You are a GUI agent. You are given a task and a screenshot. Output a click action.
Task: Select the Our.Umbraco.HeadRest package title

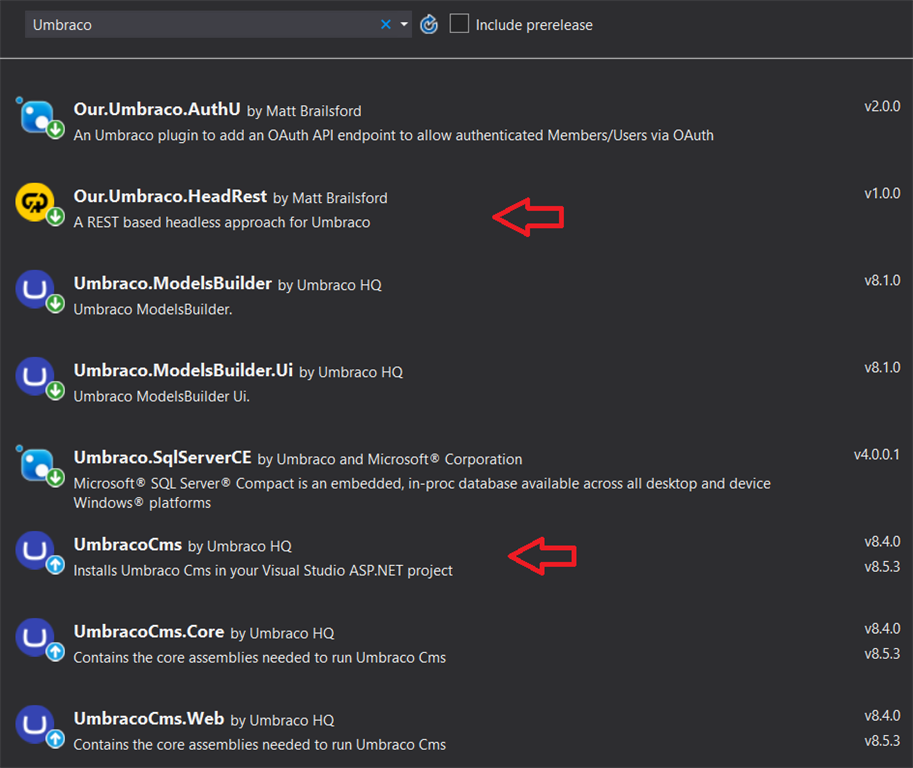(170, 196)
